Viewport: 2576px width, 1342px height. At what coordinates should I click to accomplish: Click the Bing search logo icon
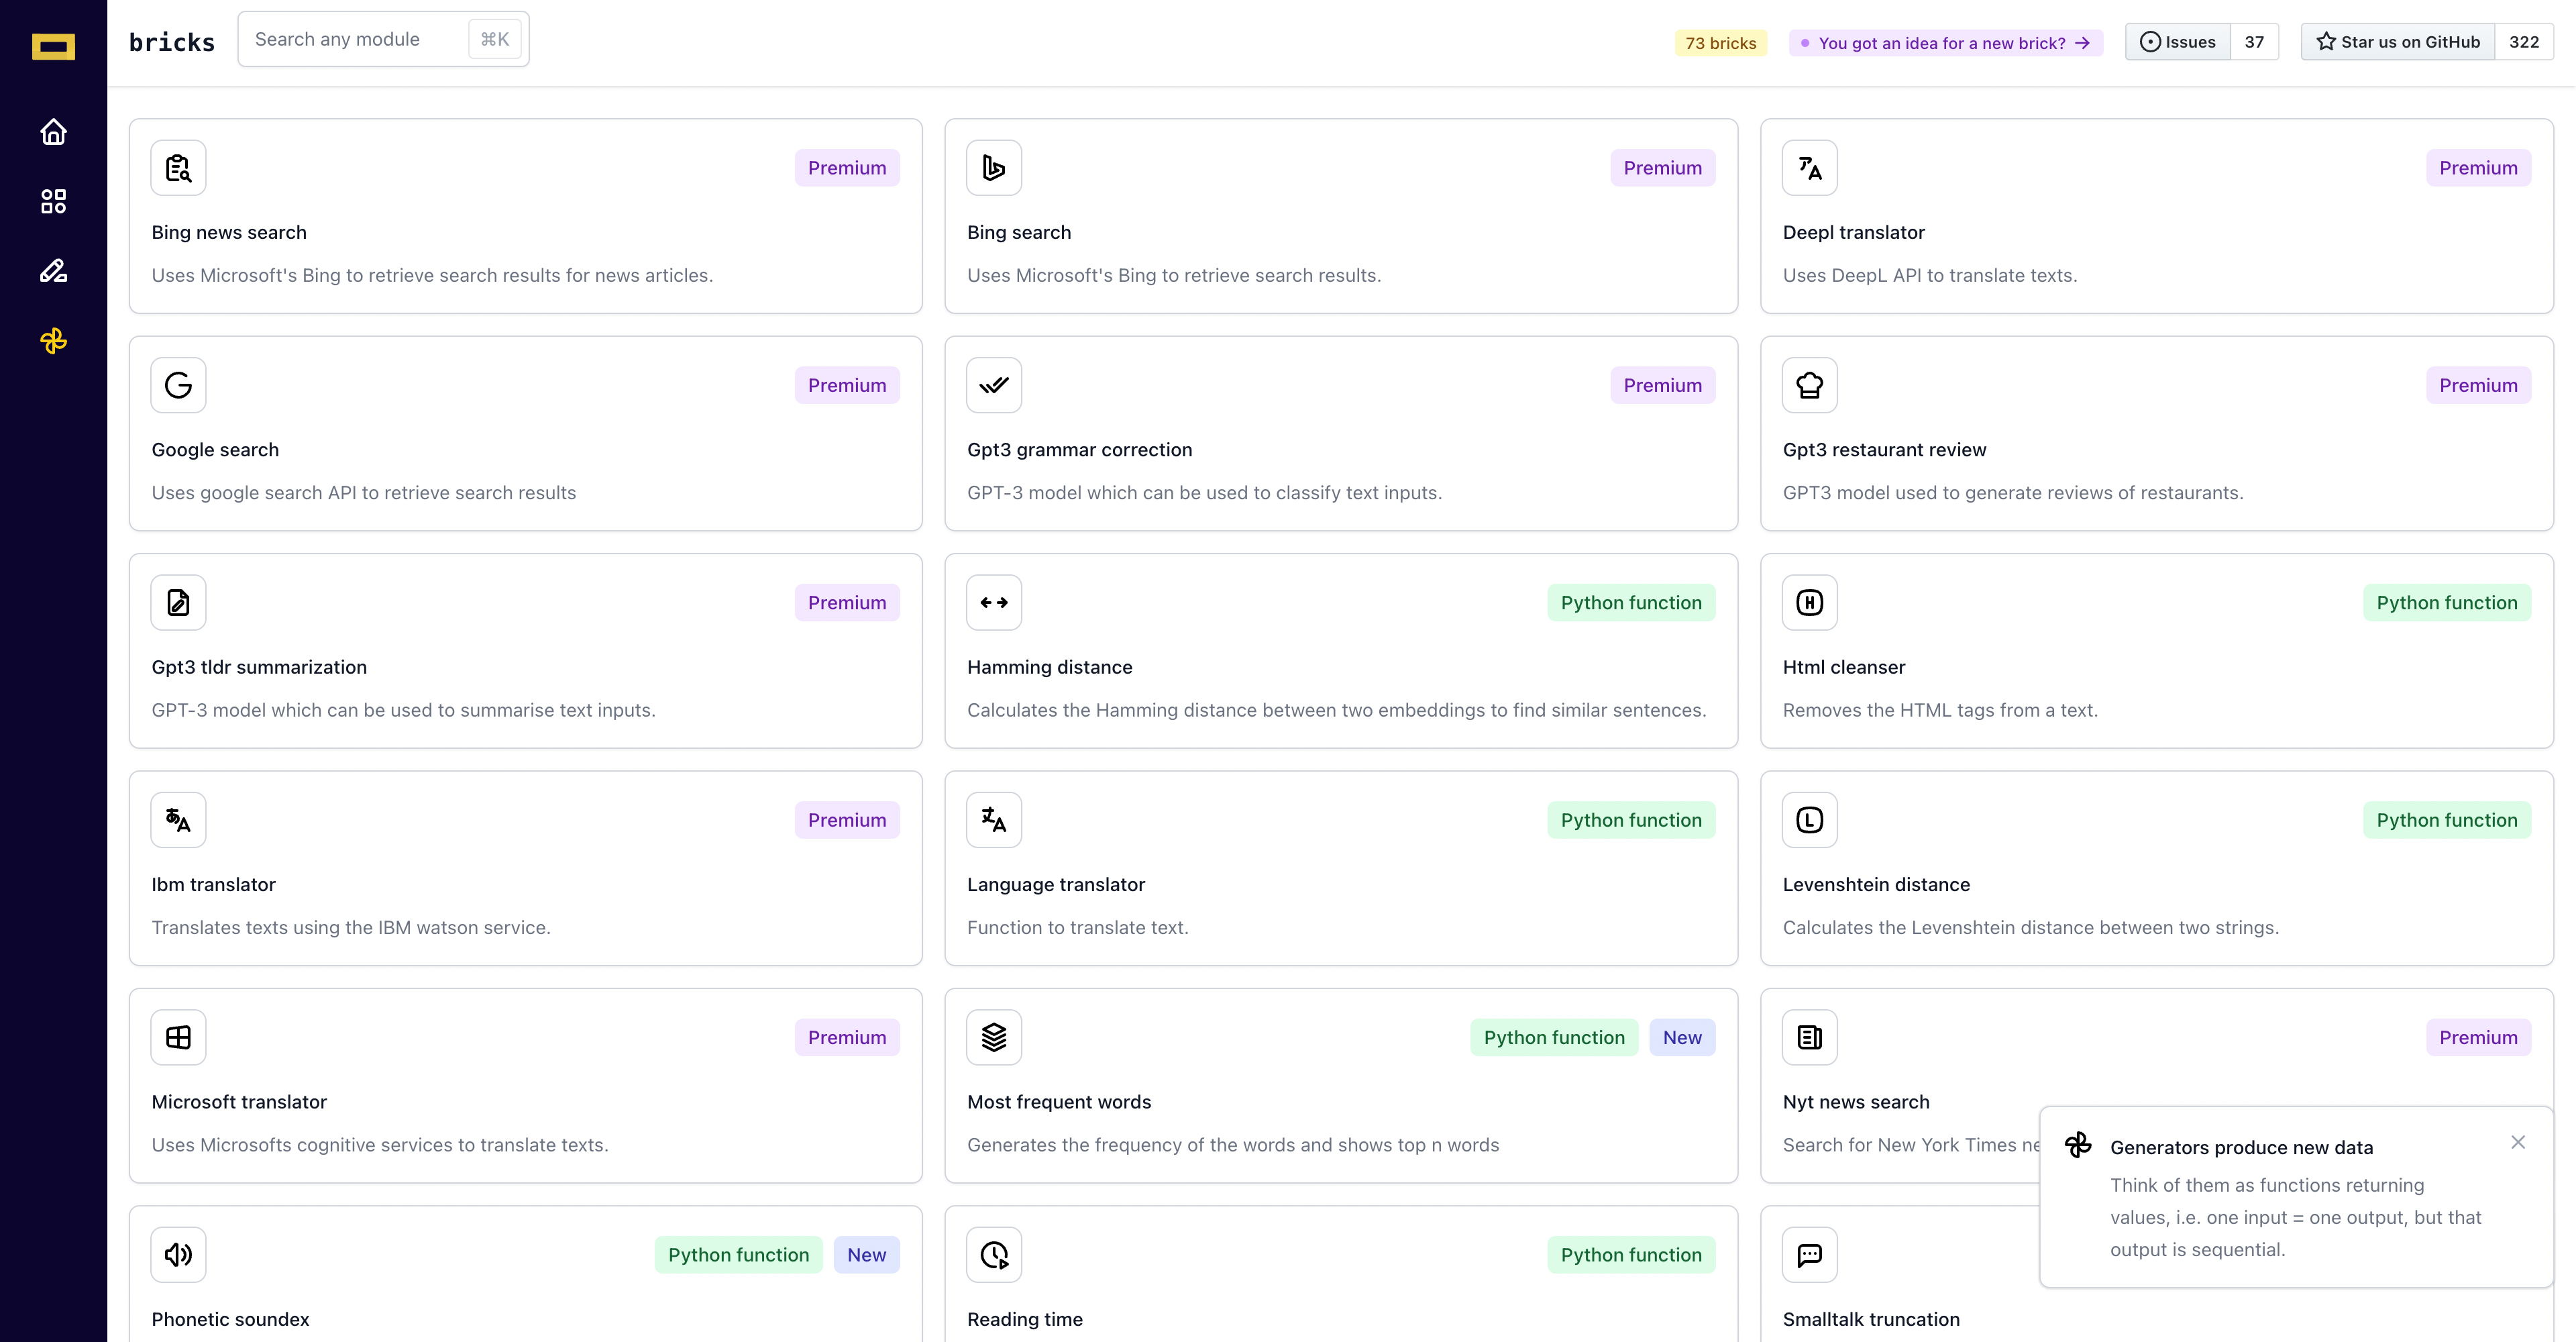pyautogui.click(x=994, y=168)
